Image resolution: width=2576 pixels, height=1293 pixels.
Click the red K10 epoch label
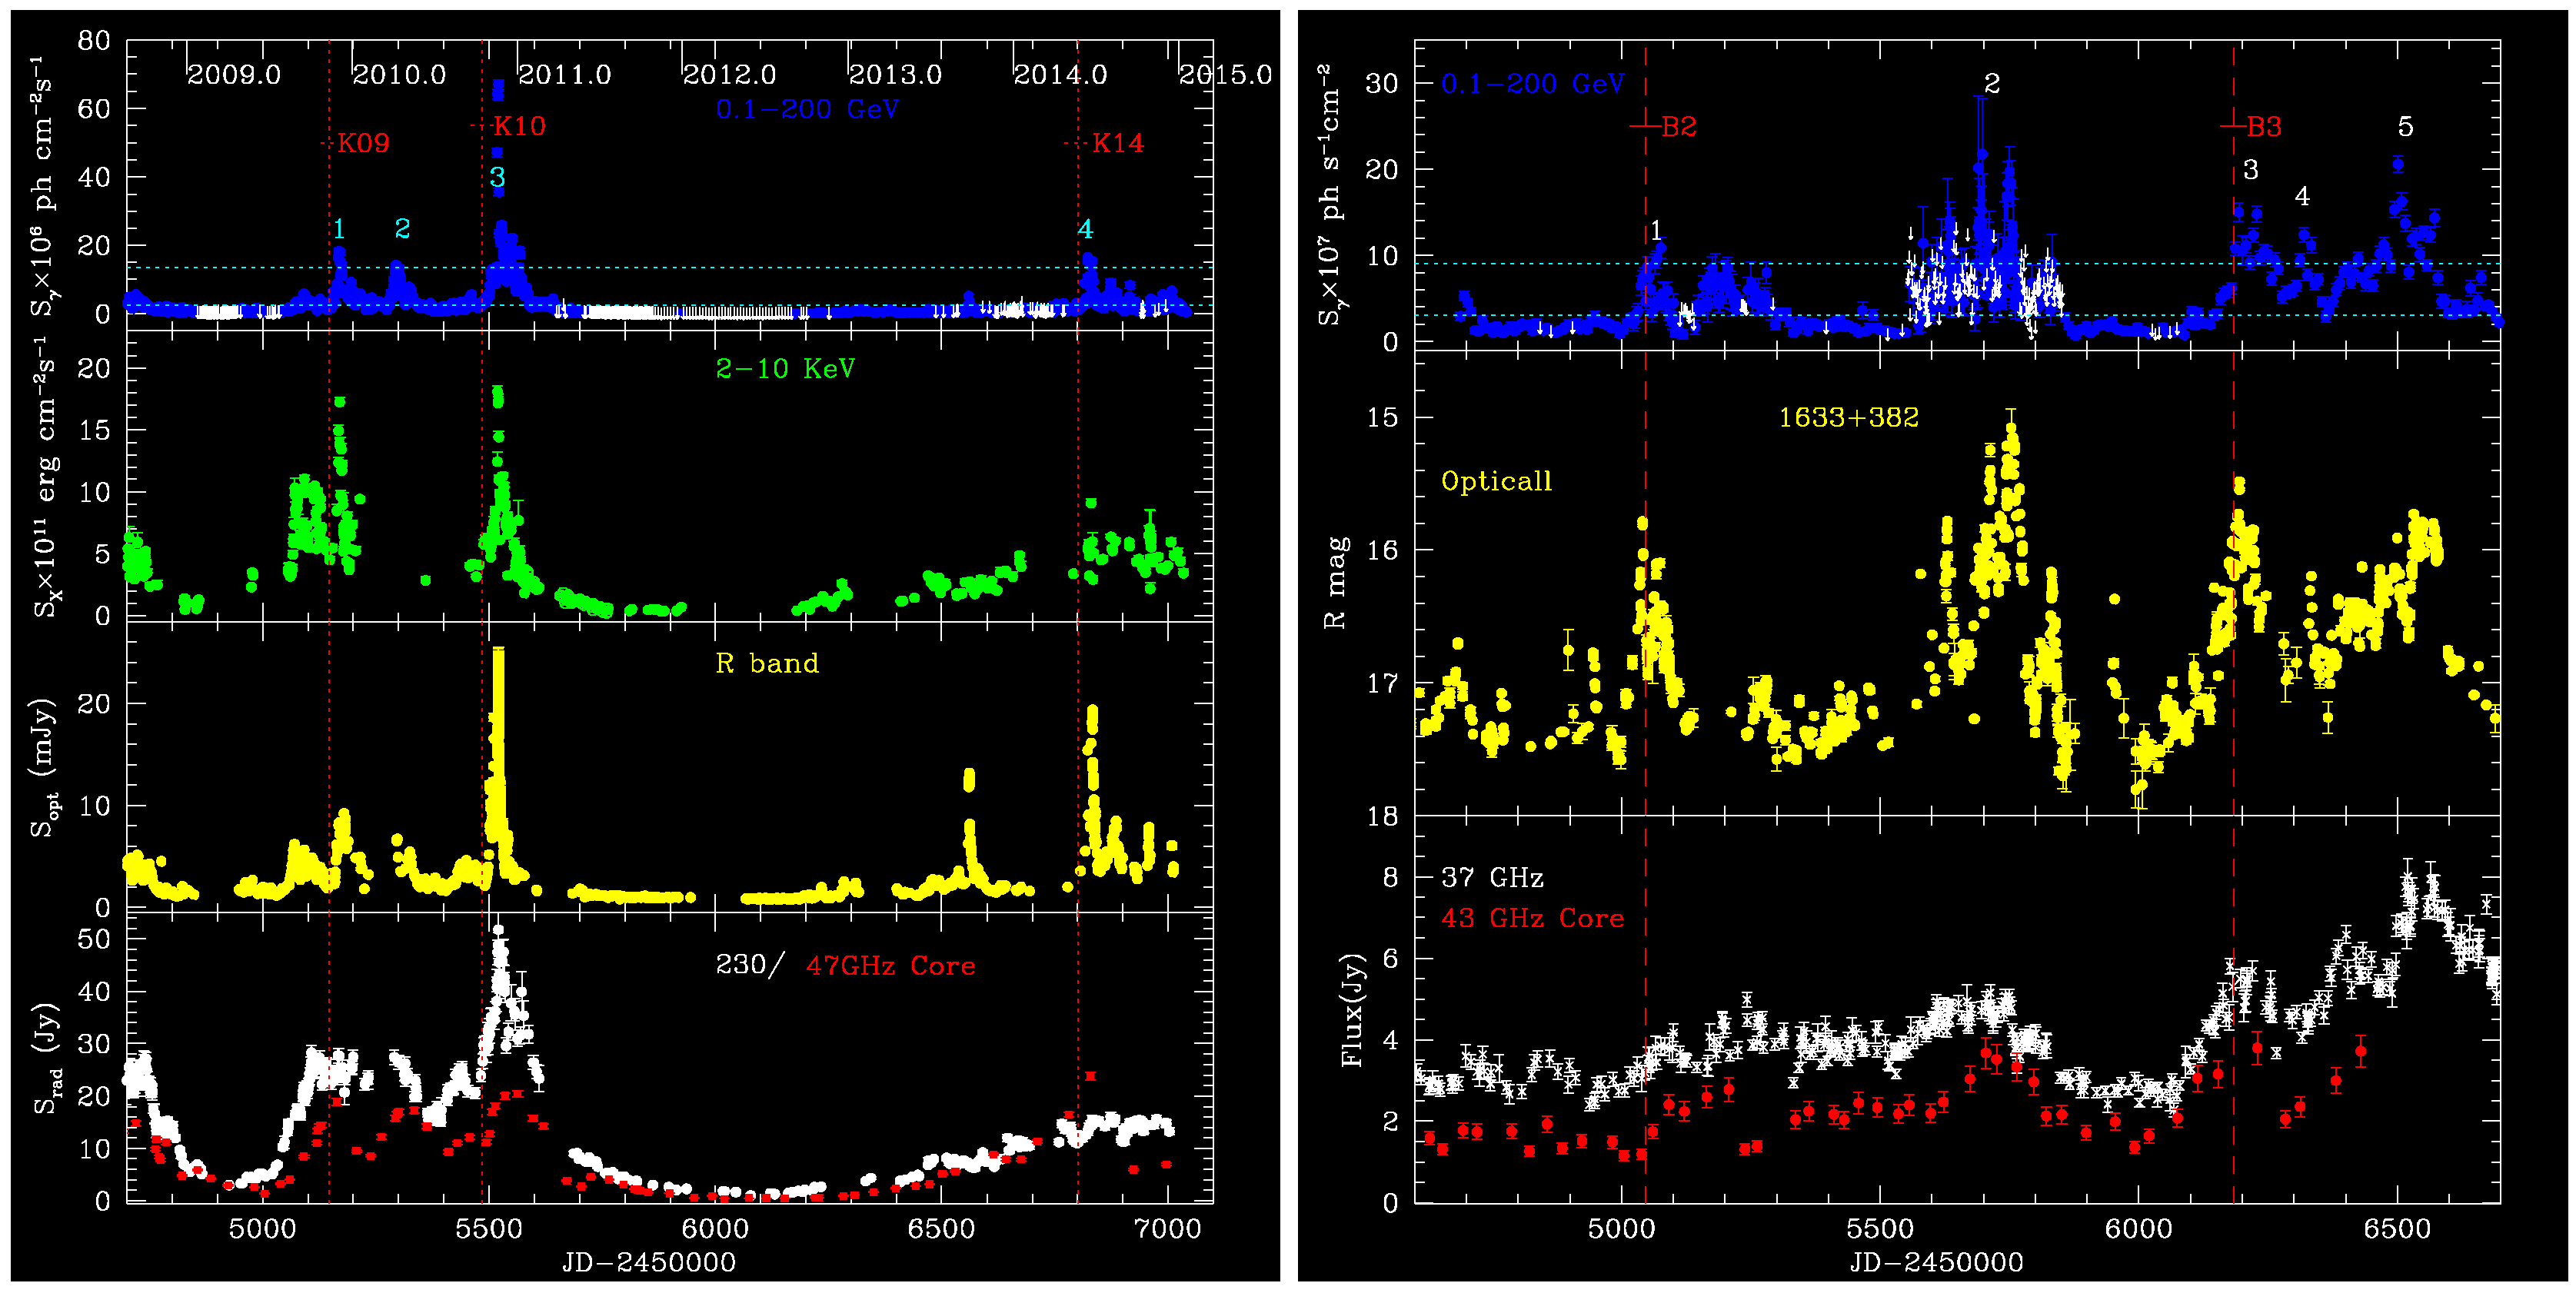[x=520, y=126]
